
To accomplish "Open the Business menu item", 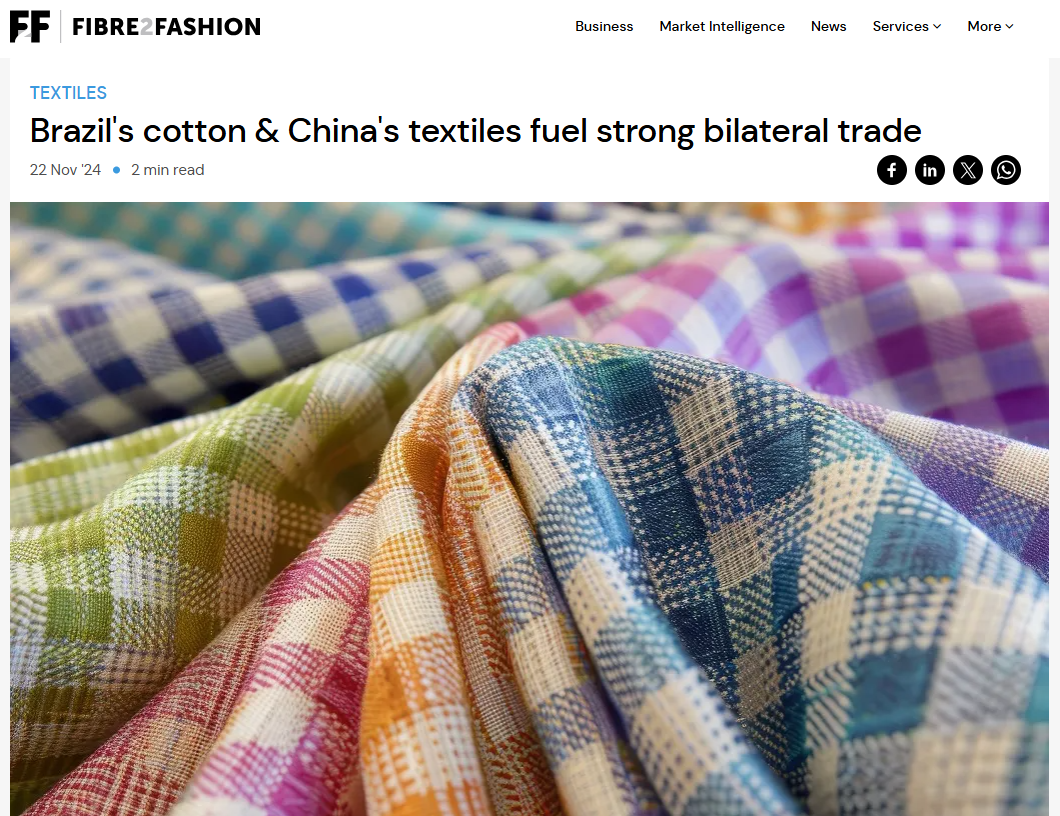I will click(x=604, y=26).
